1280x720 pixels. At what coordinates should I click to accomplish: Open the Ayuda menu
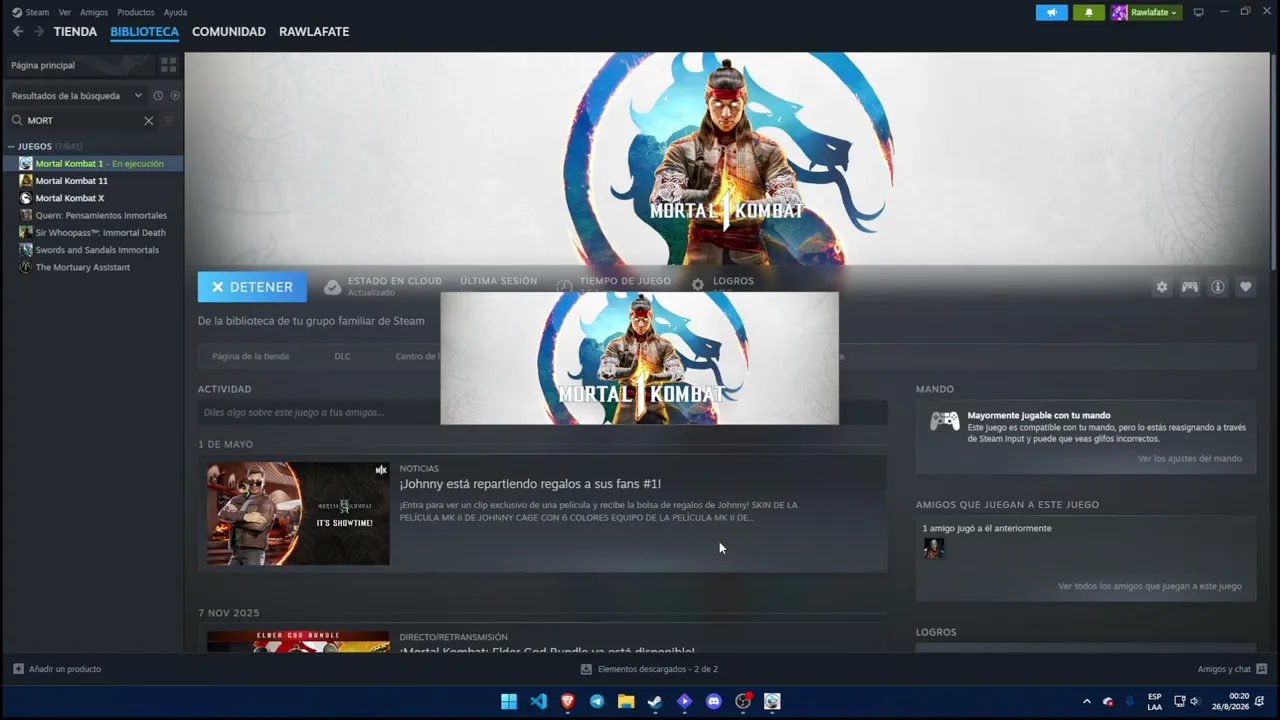(x=175, y=12)
